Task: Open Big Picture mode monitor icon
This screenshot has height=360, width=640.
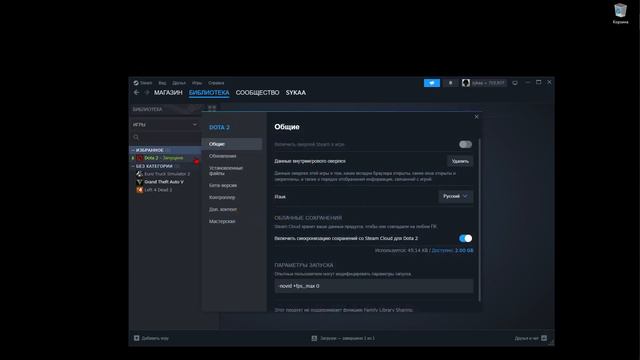Action: point(515,83)
